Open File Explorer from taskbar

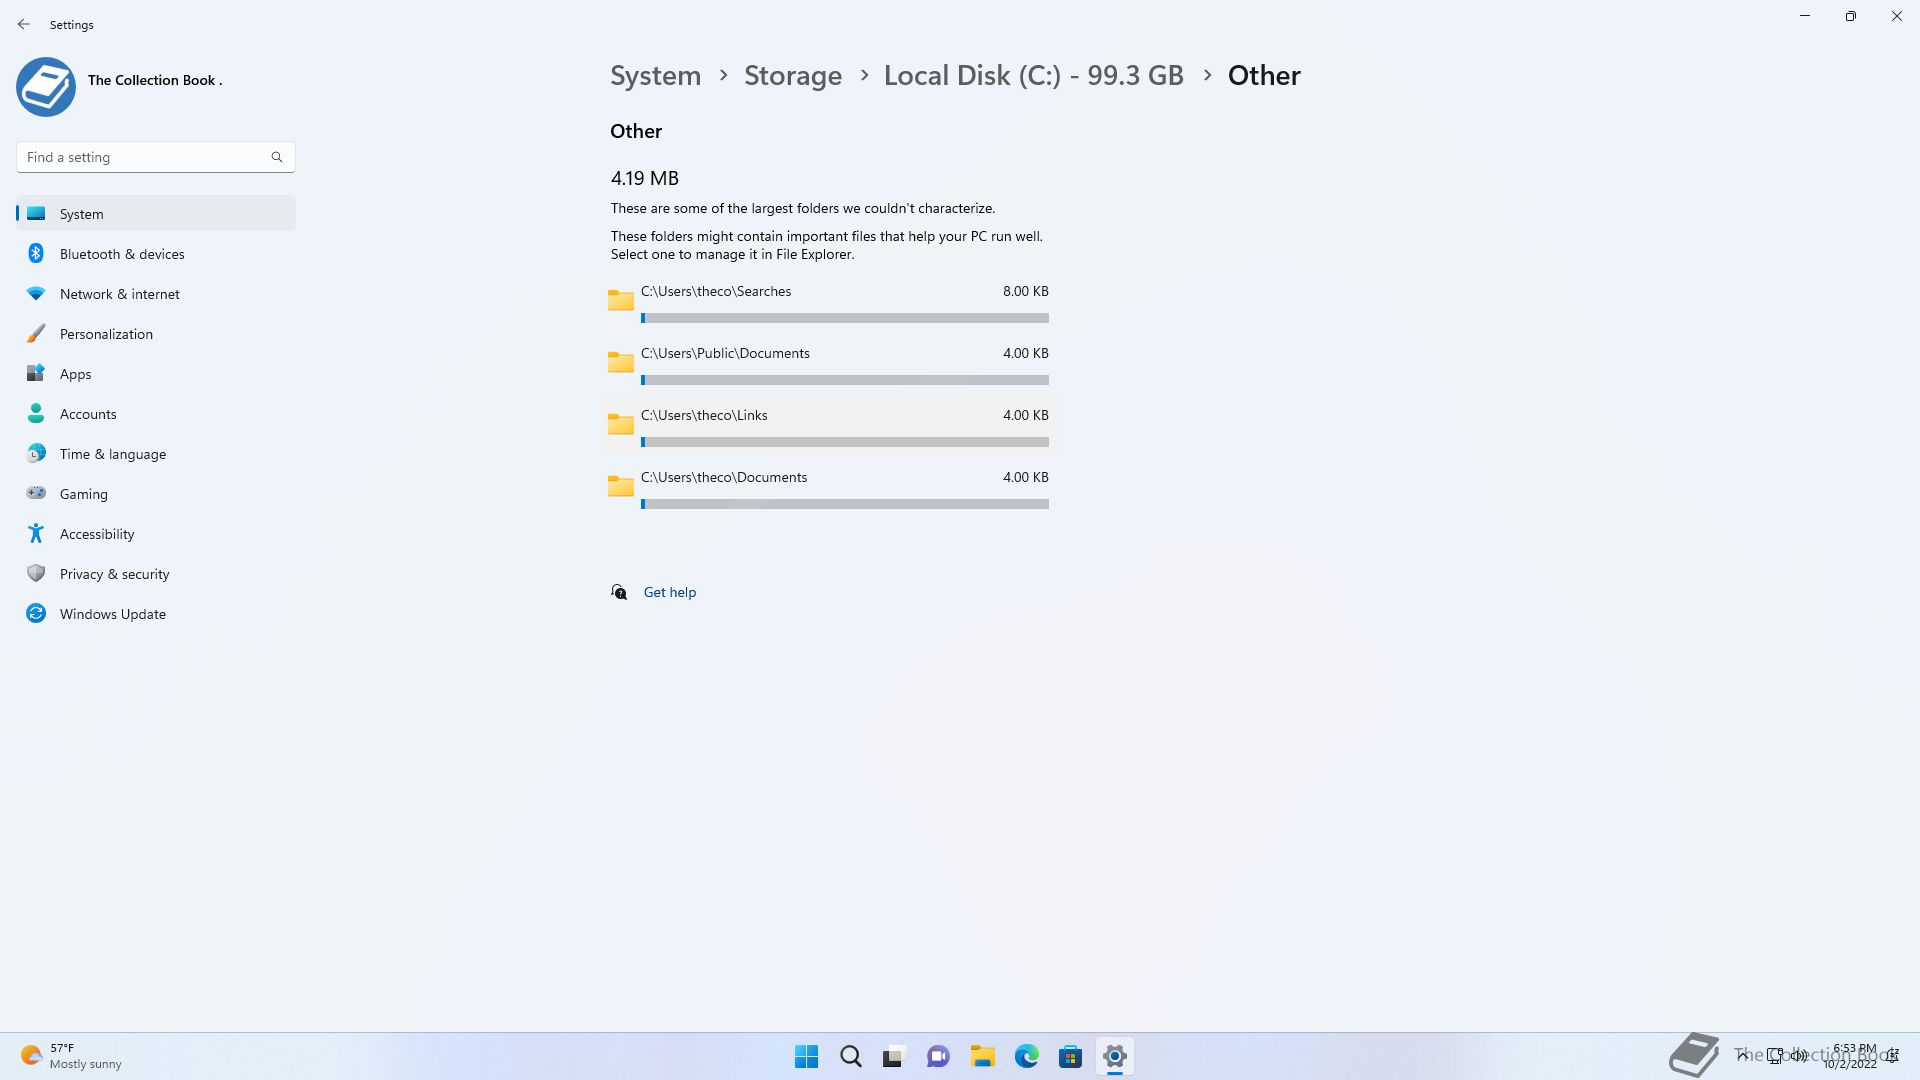pyautogui.click(x=982, y=1056)
